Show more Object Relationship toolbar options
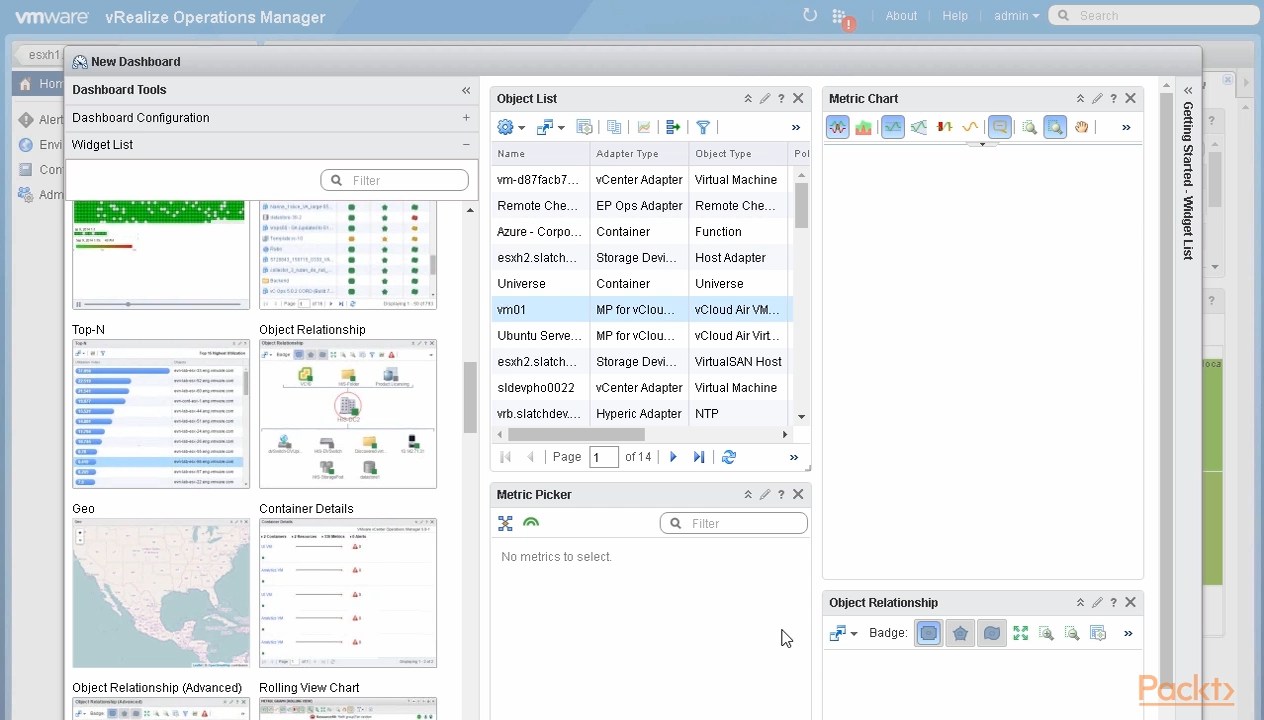The image size is (1264, 720). click(1128, 633)
